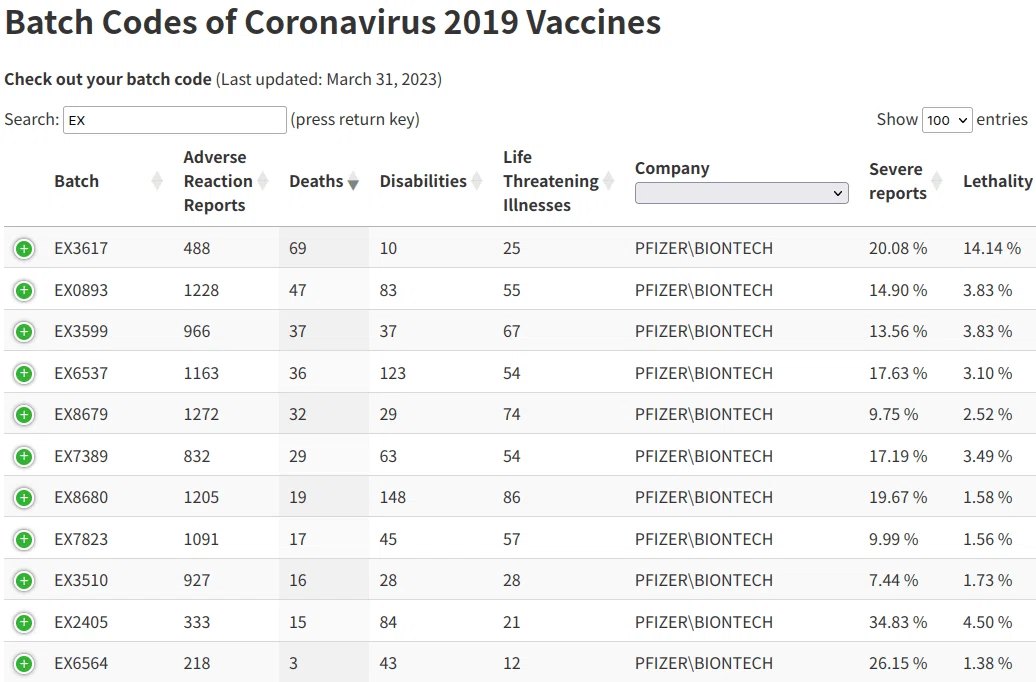Sort table by Disabilities column
Image resolution: width=1036 pixels, height=682 pixels.
tap(431, 181)
